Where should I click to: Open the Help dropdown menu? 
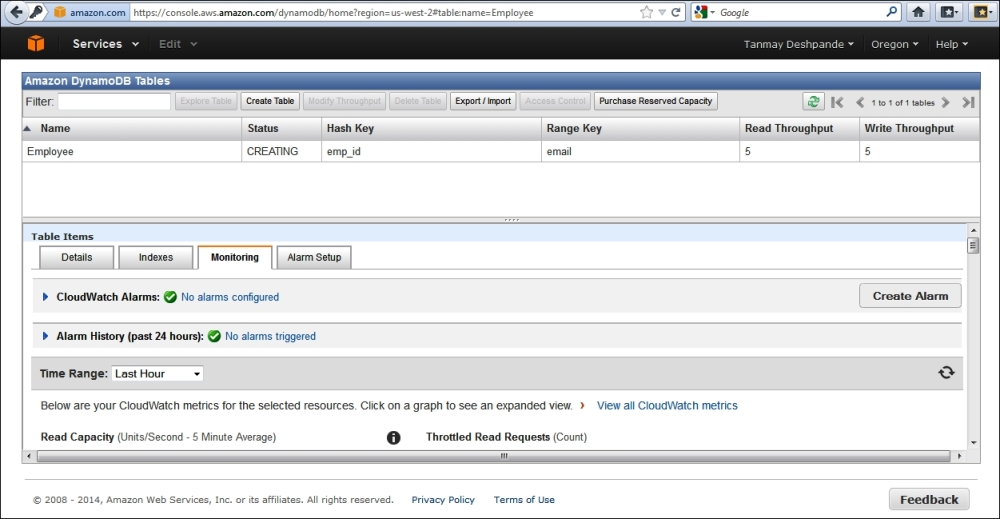click(x=952, y=44)
